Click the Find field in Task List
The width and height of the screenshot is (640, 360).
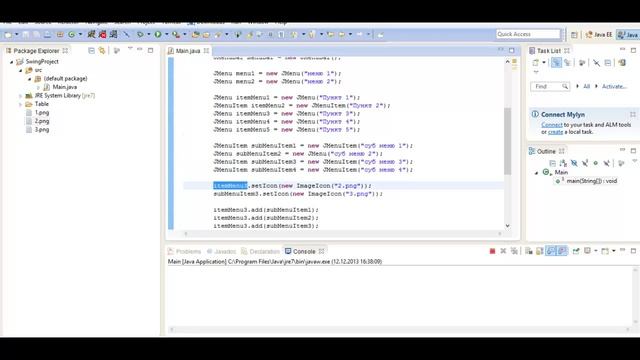[550, 87]
